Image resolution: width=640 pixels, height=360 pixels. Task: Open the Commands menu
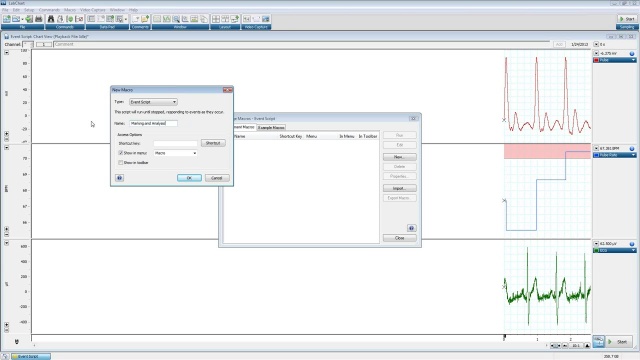(49, 10)
